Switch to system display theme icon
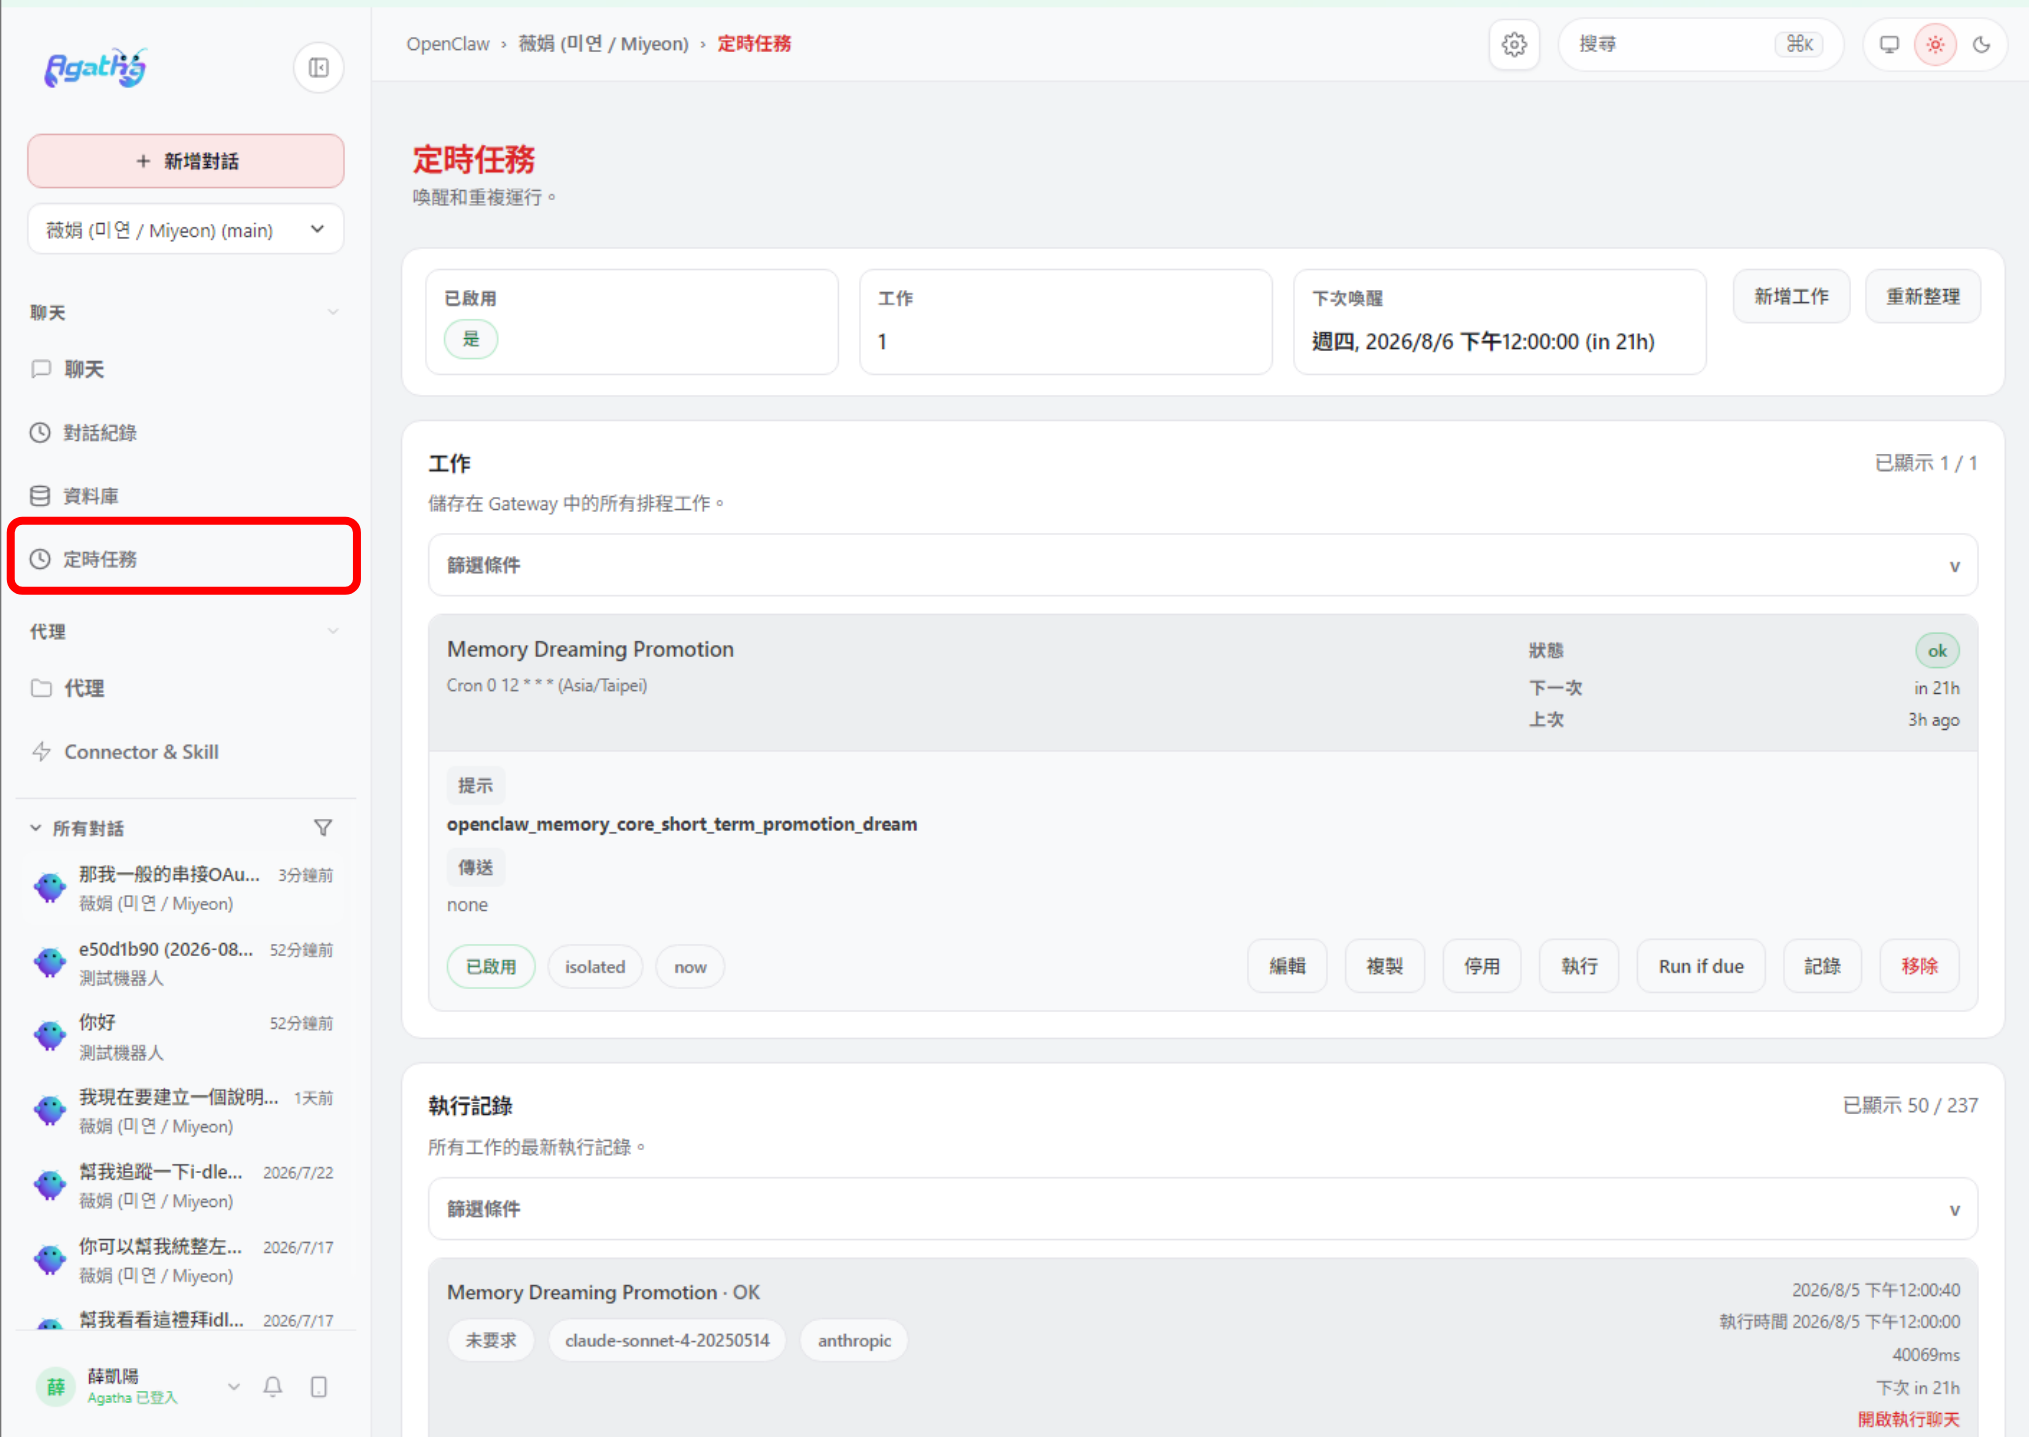The width and height of the screenshot is (2029, 1437). click(1889, 44)
